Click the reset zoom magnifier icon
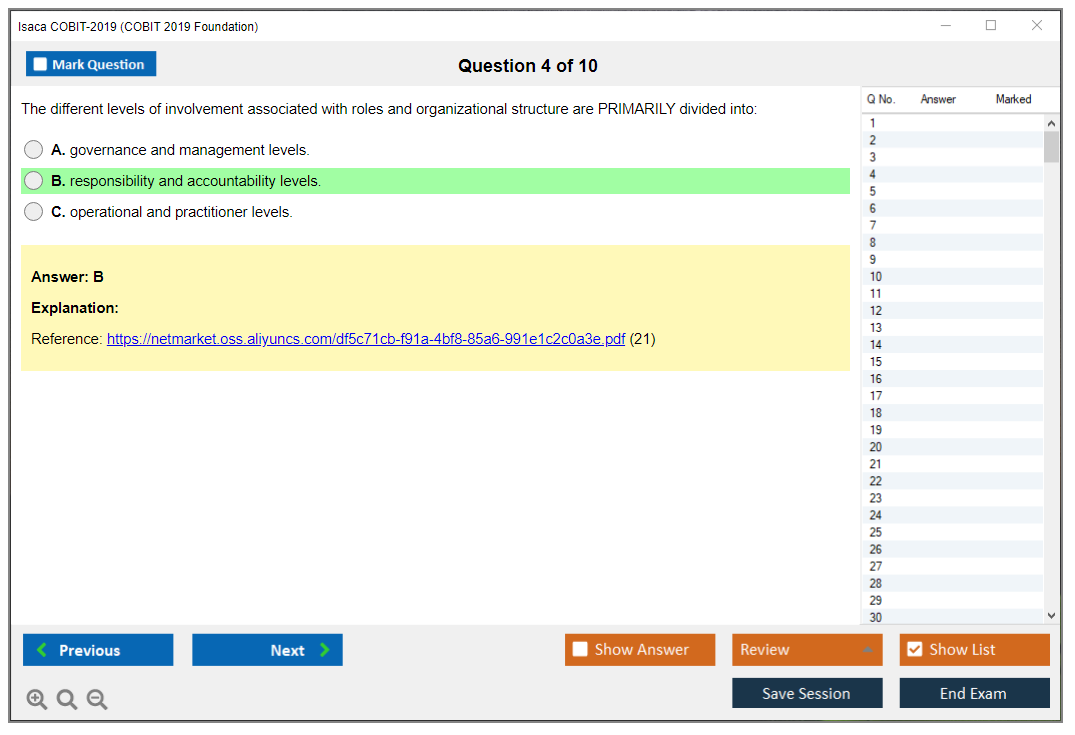This screenshot has width=1075, height=735. point(67,699)
